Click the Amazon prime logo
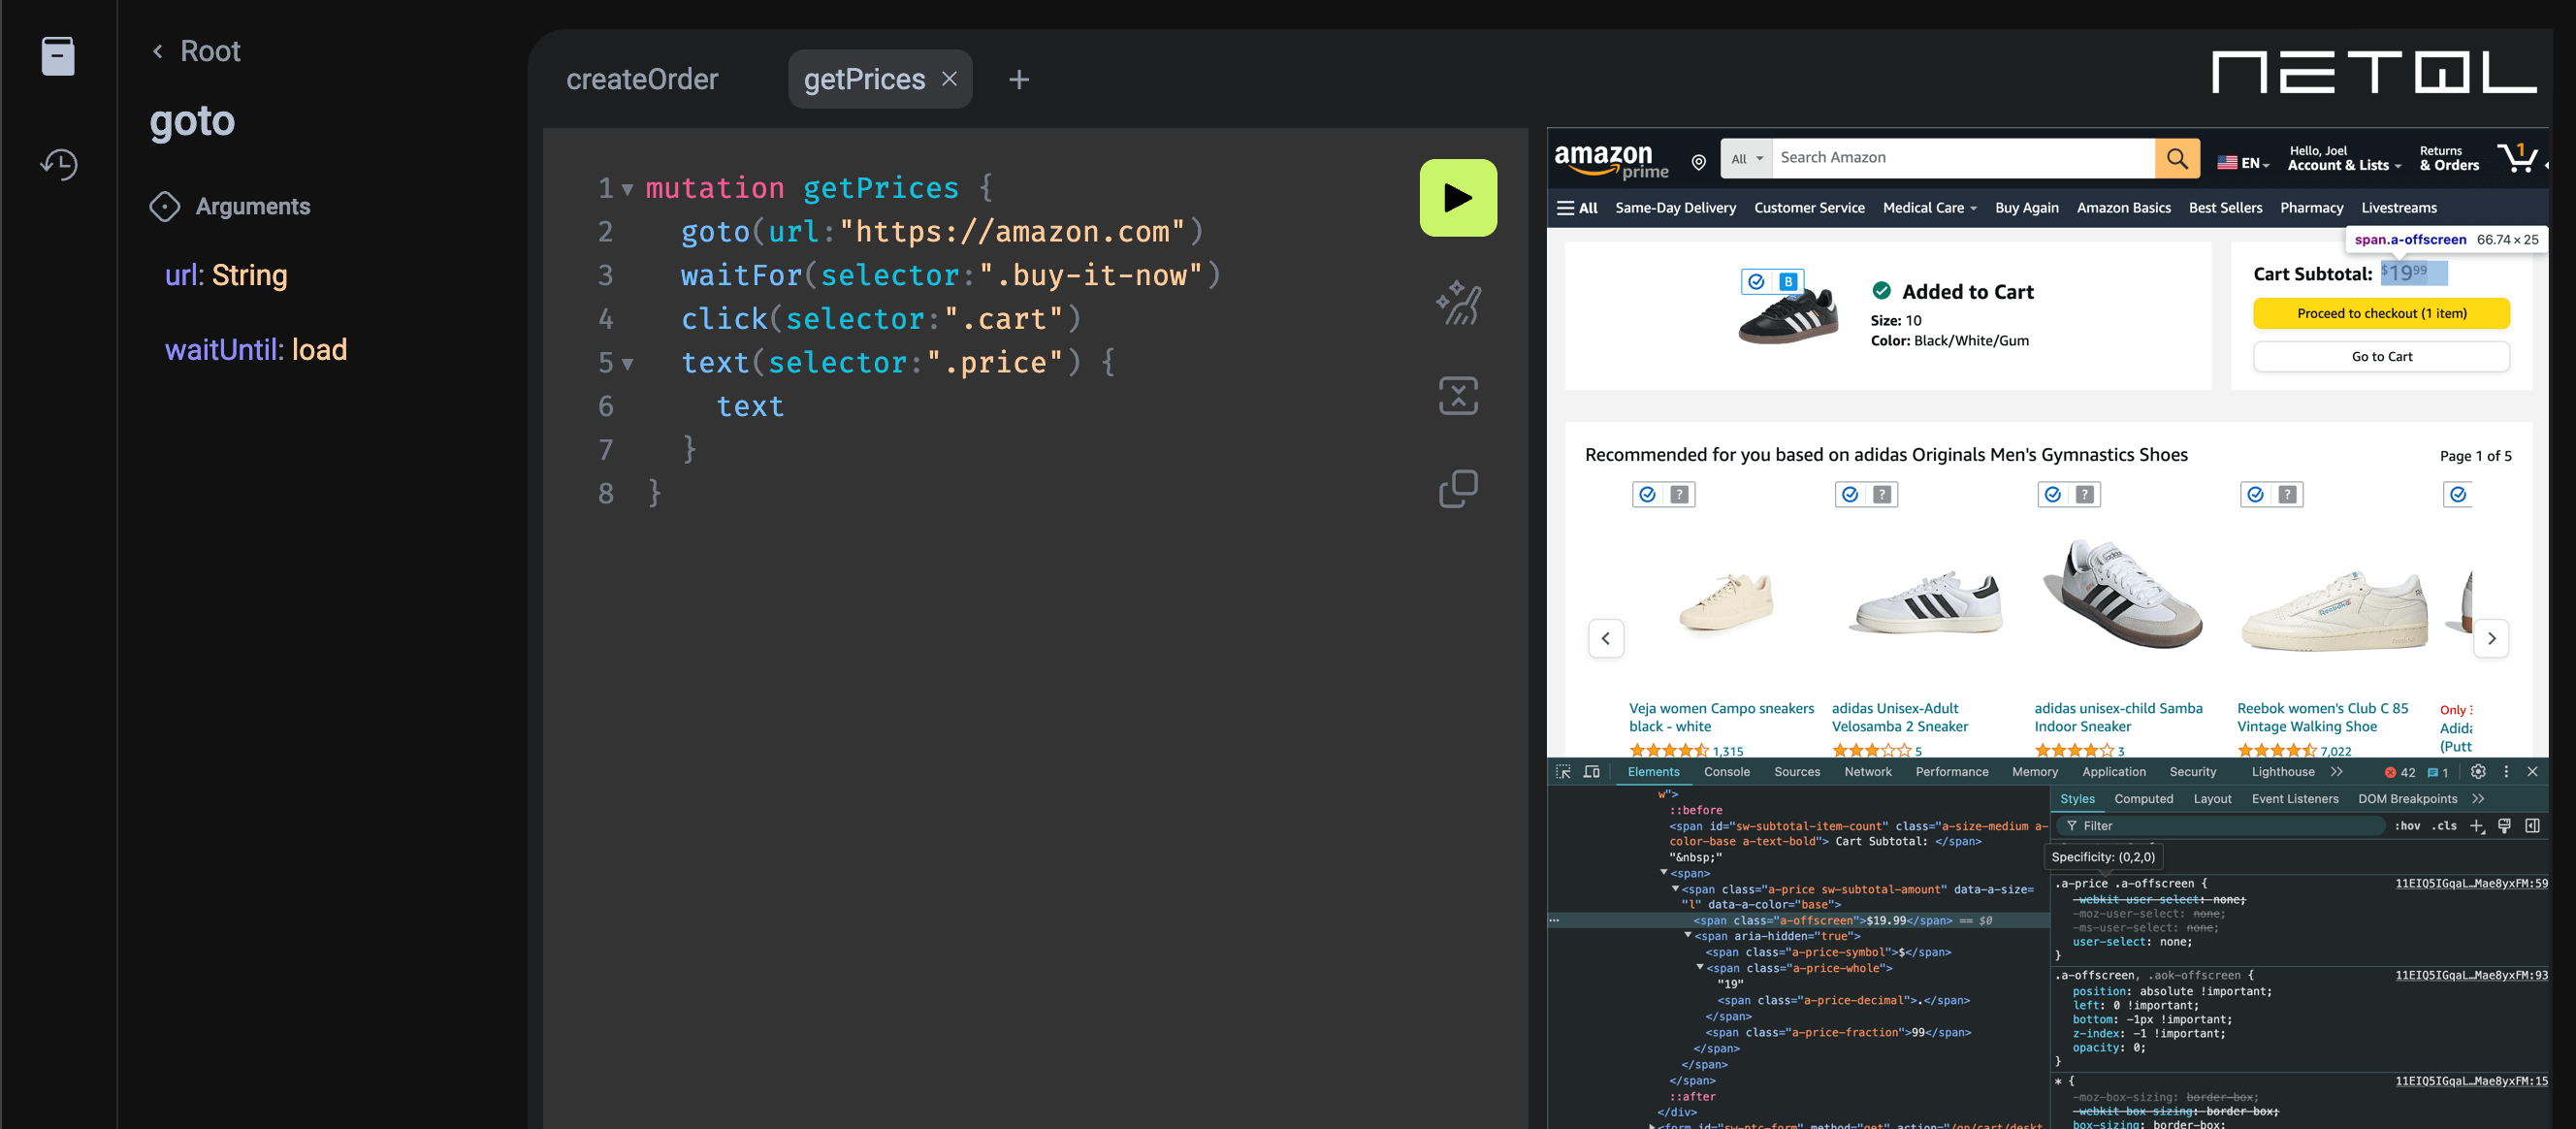 [1610, 160]
